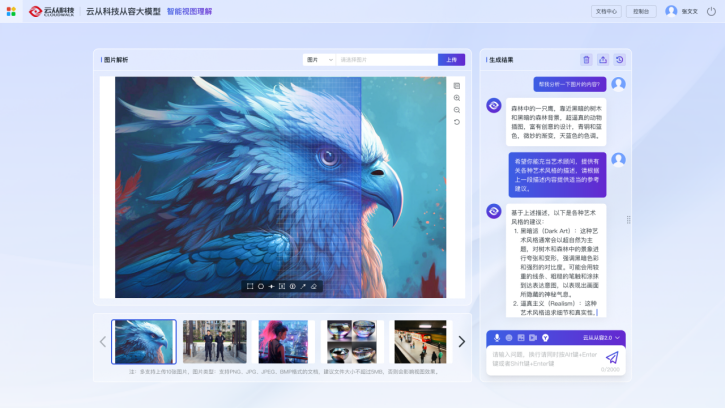The width and height of the screenshot is (725, 408).
Task: Send message with the paper plane icon
Action: (612, 357)
